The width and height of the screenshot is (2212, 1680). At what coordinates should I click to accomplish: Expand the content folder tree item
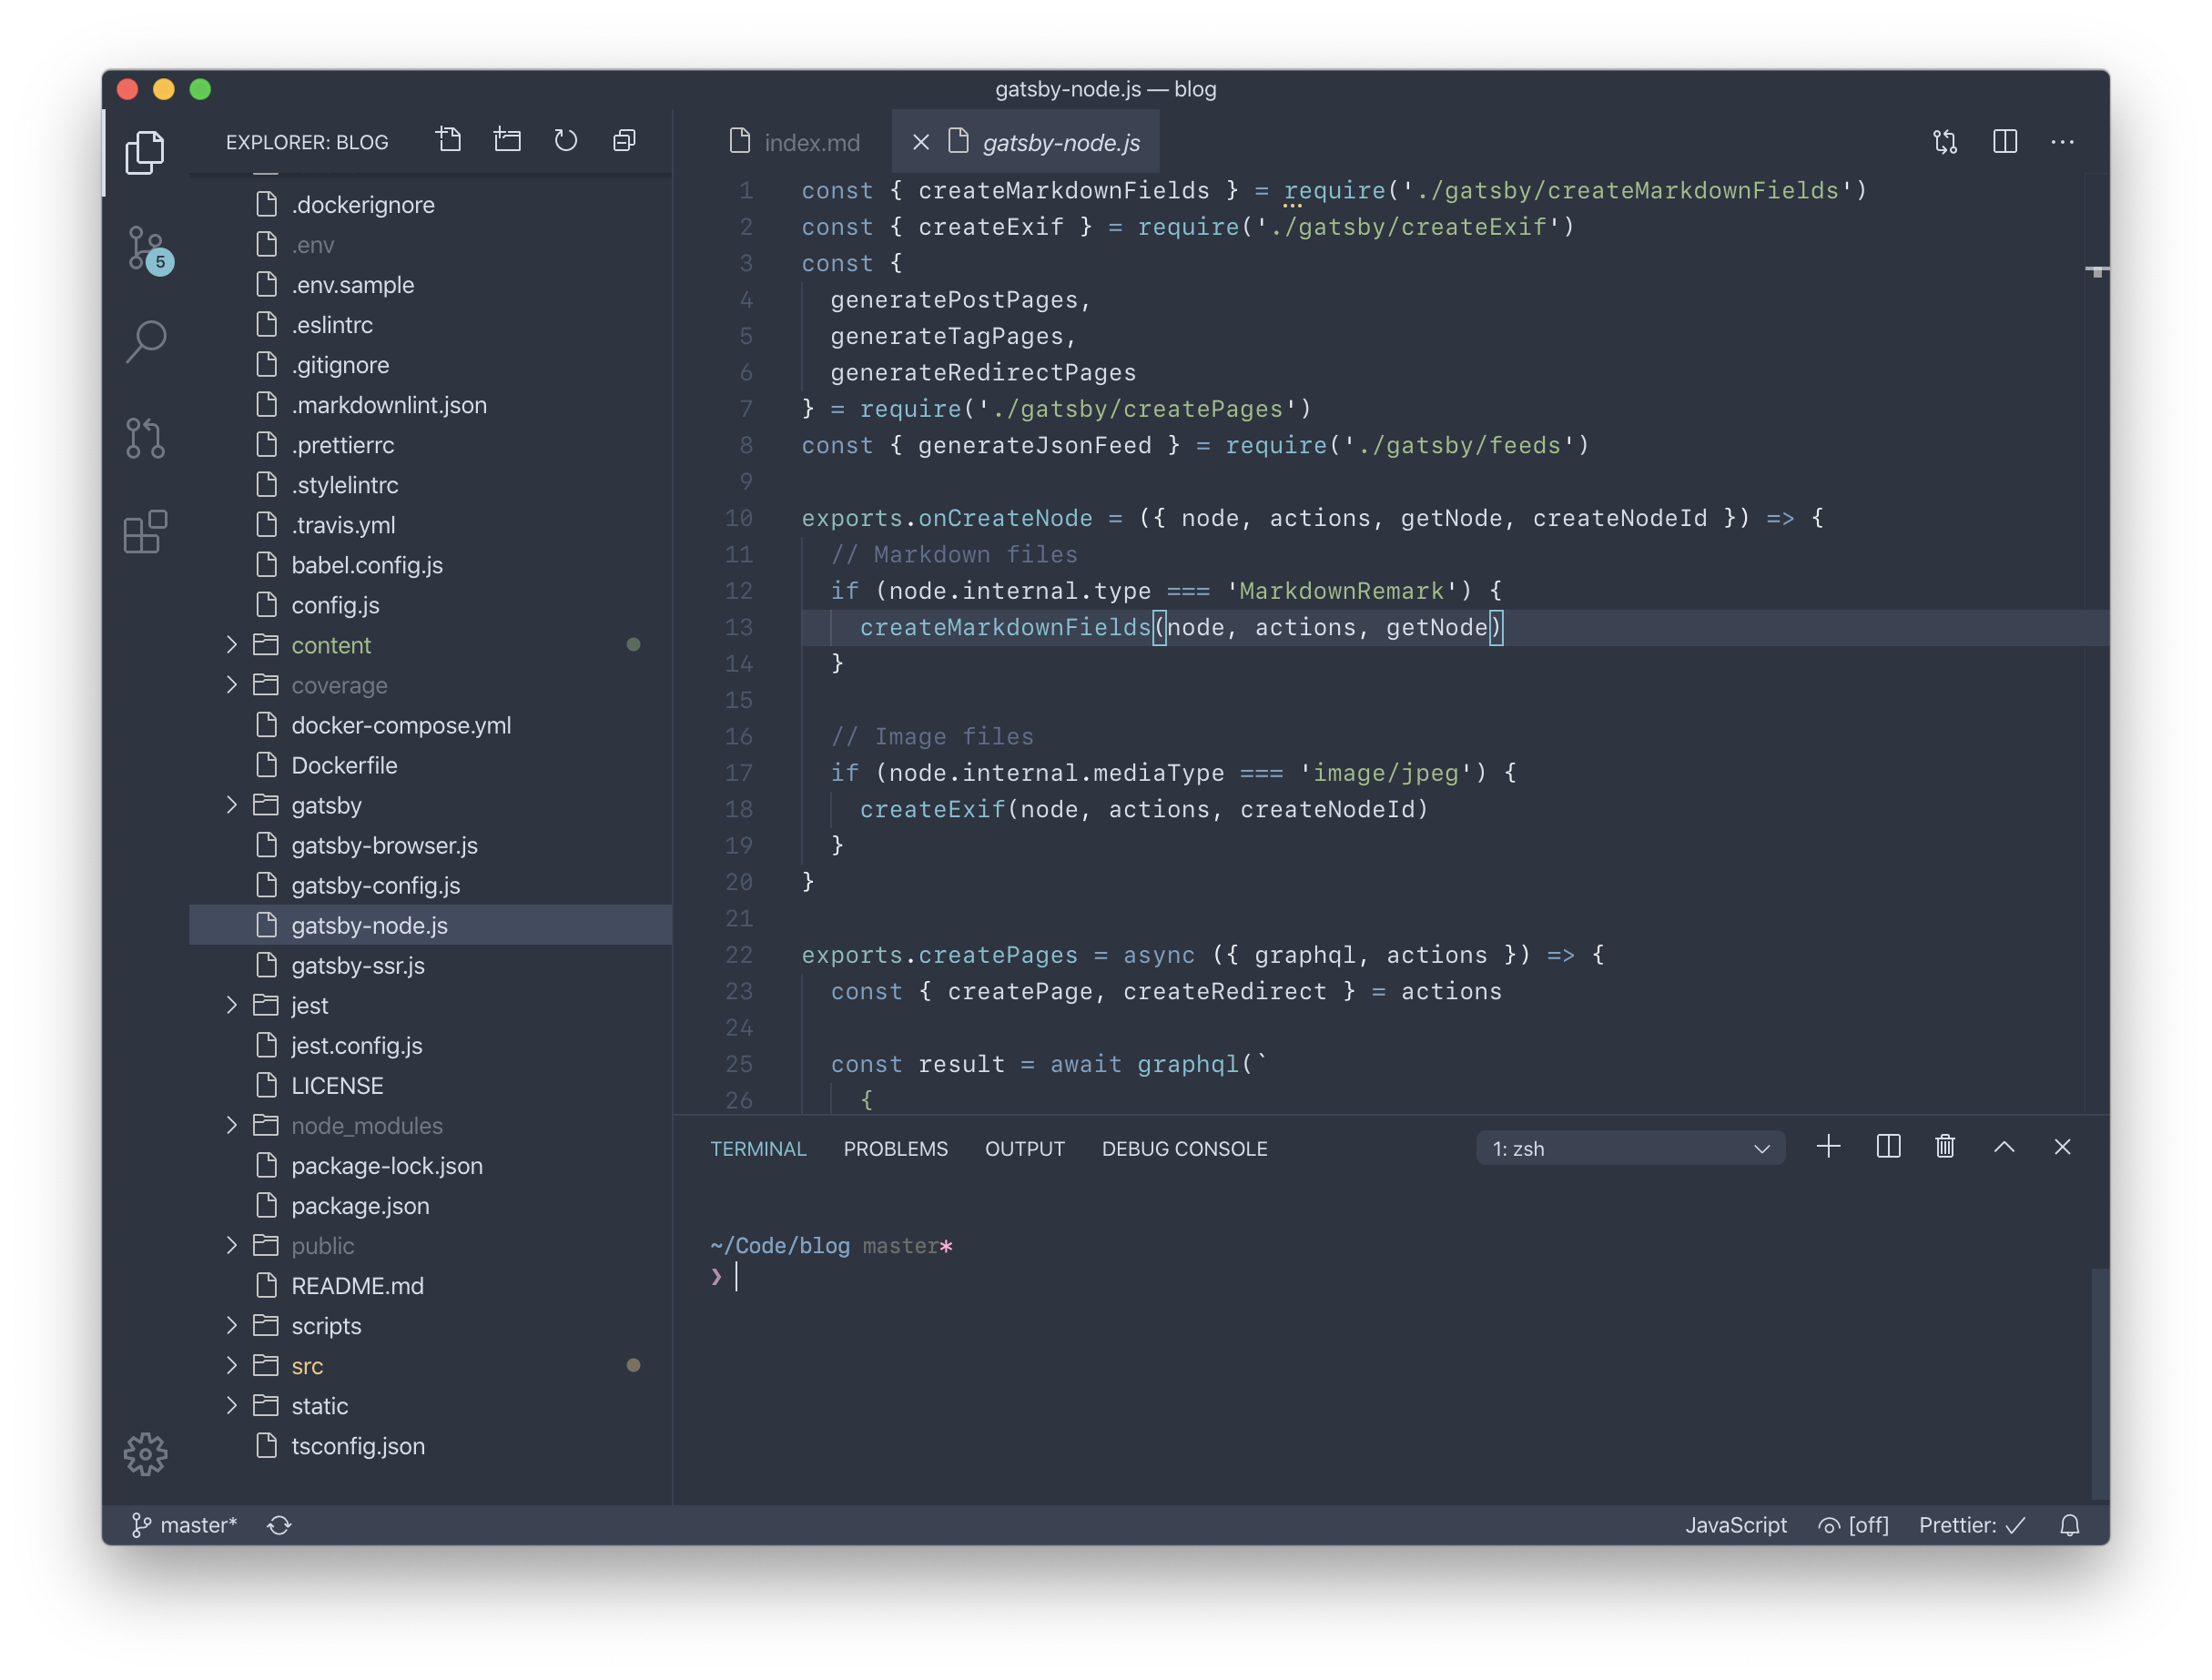click(231, 644)
